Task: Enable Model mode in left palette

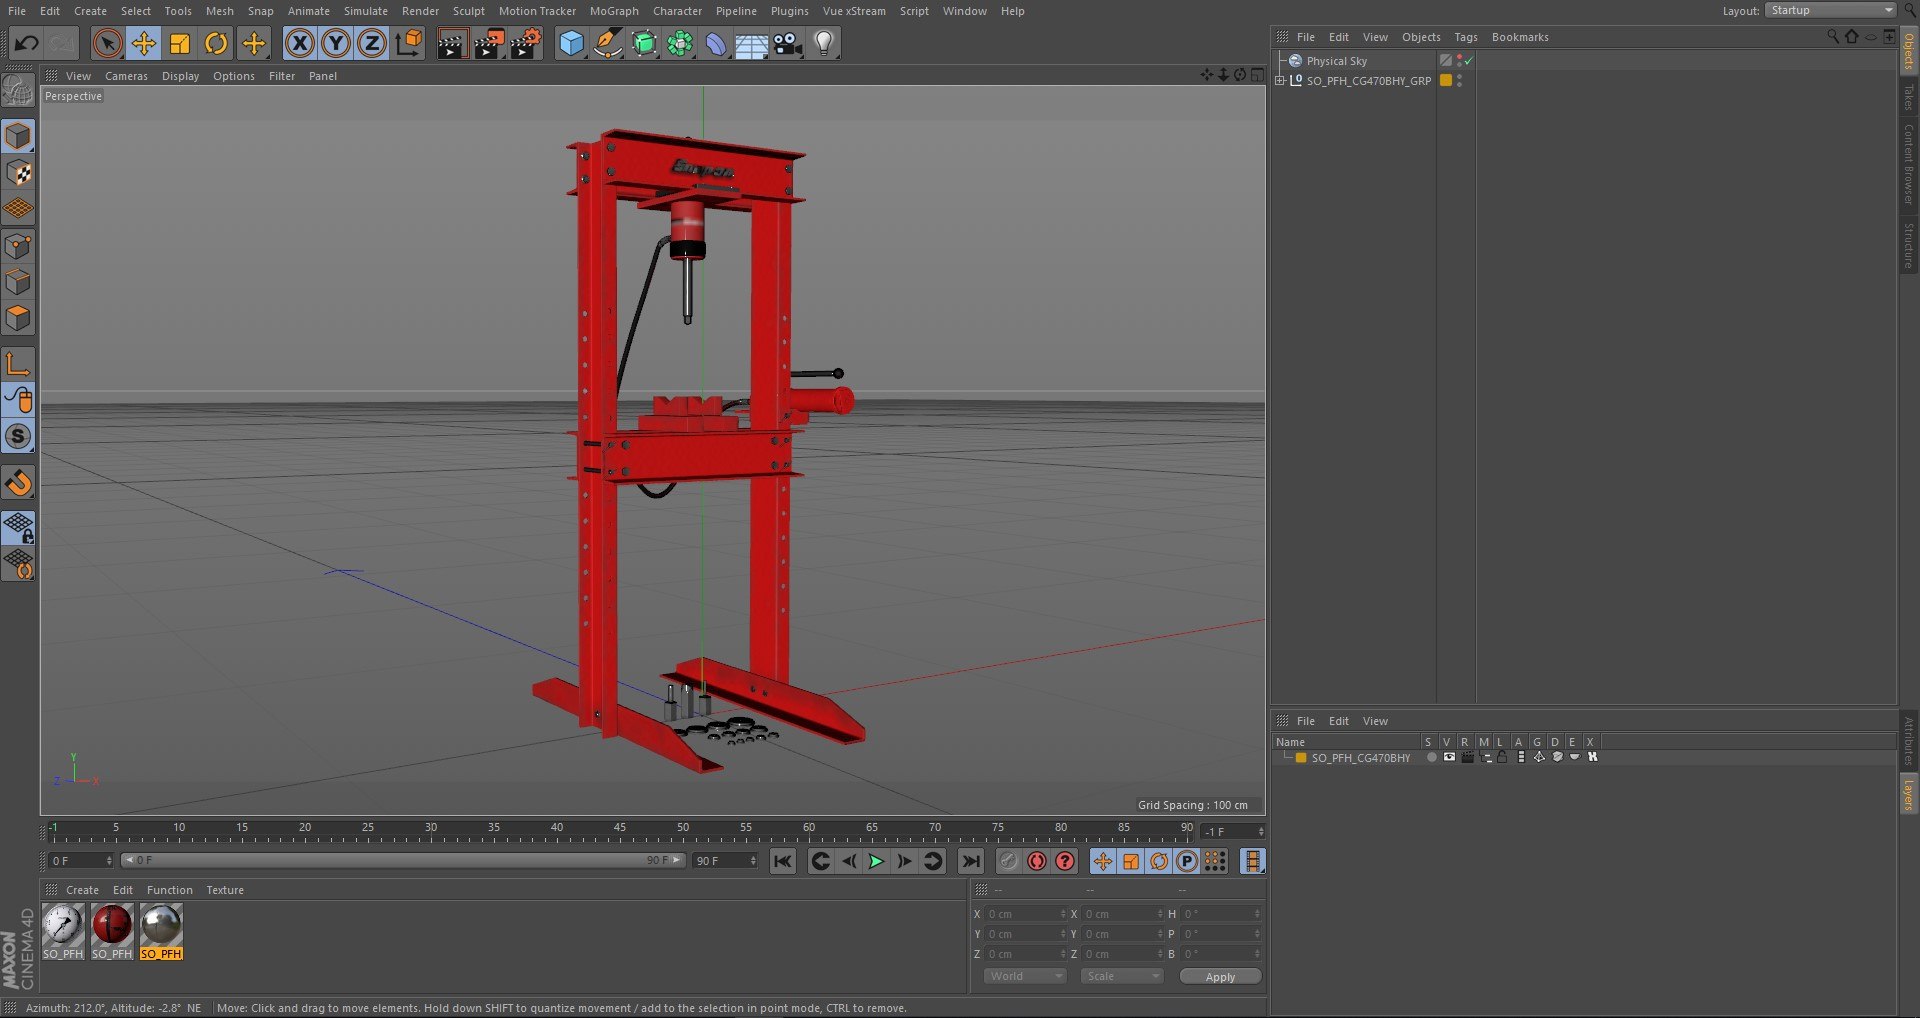Action: pos(18,136)
